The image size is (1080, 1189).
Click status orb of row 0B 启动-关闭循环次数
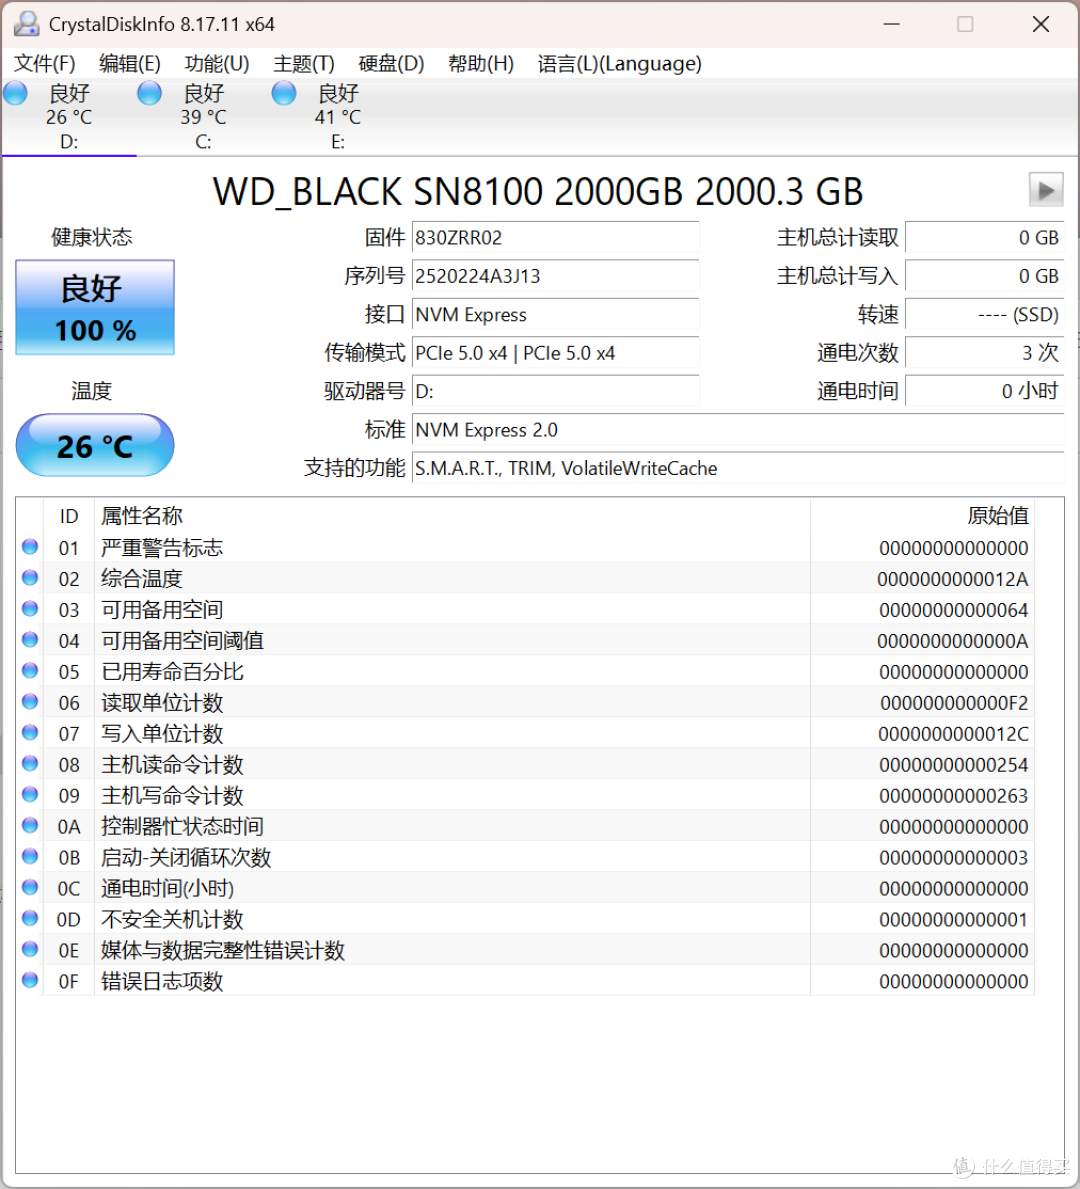(x=30, y=856)
